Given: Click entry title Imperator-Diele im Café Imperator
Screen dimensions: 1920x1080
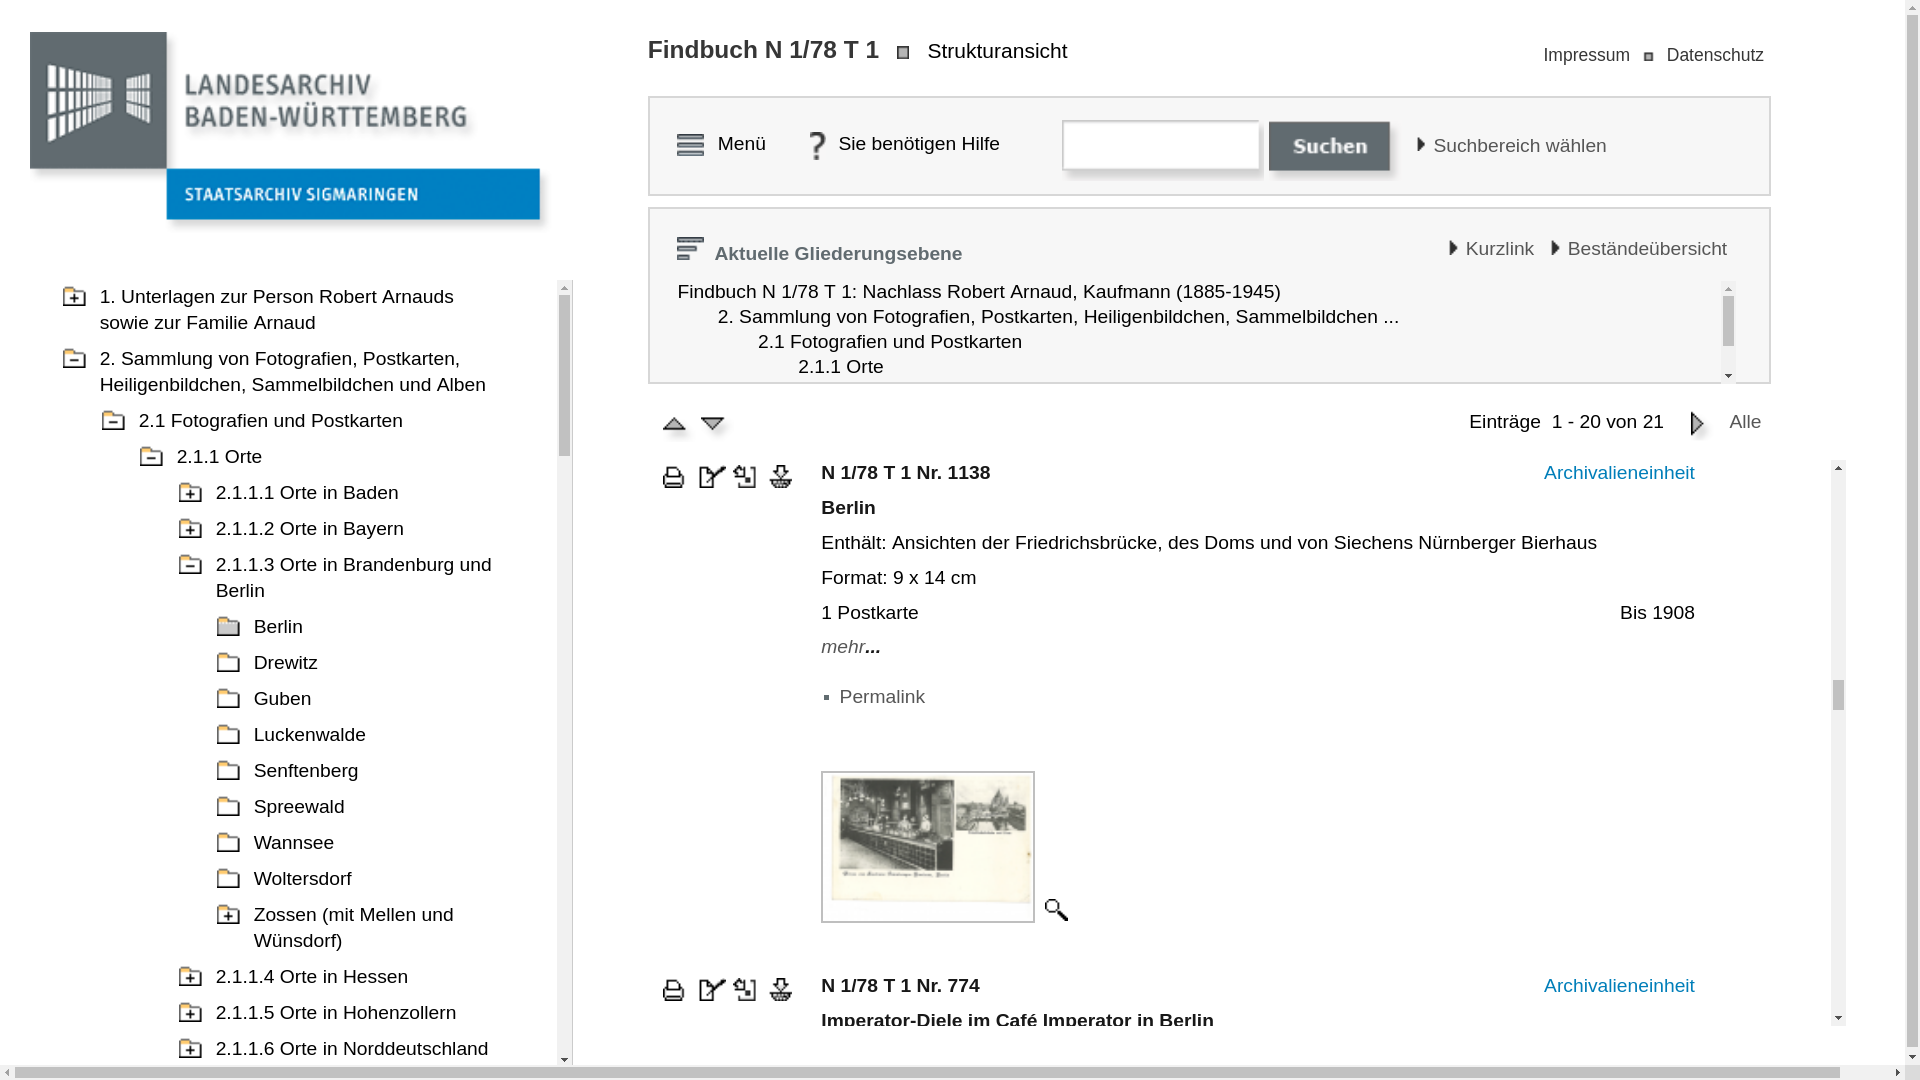Looking at the screenshot, I should 1017,1018.
